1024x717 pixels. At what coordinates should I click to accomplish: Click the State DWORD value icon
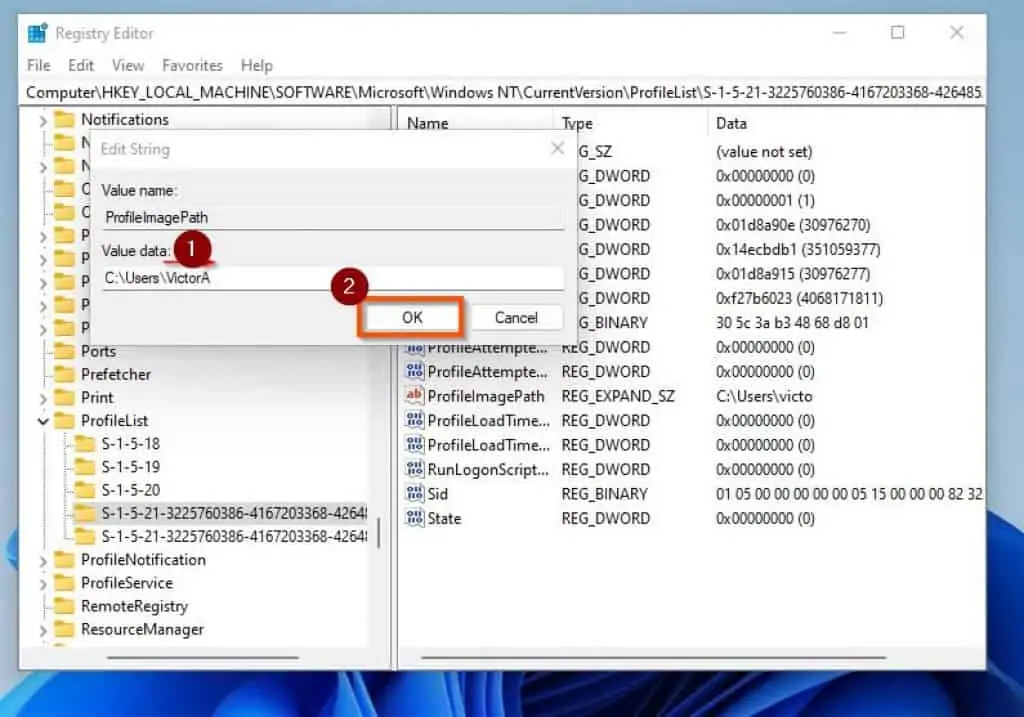tap(414, 518)
